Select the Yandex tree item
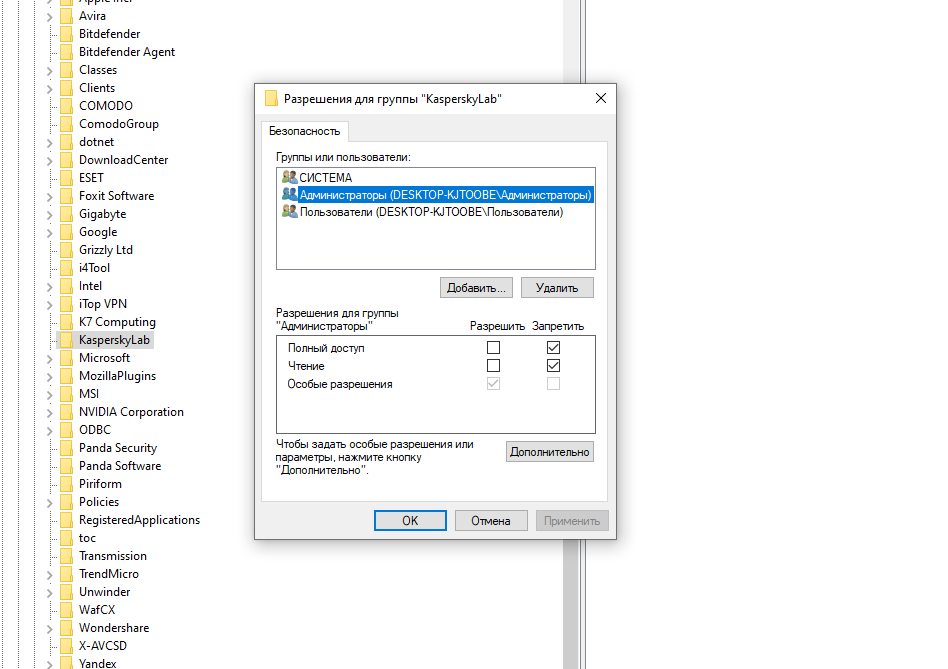 [97, 663]
